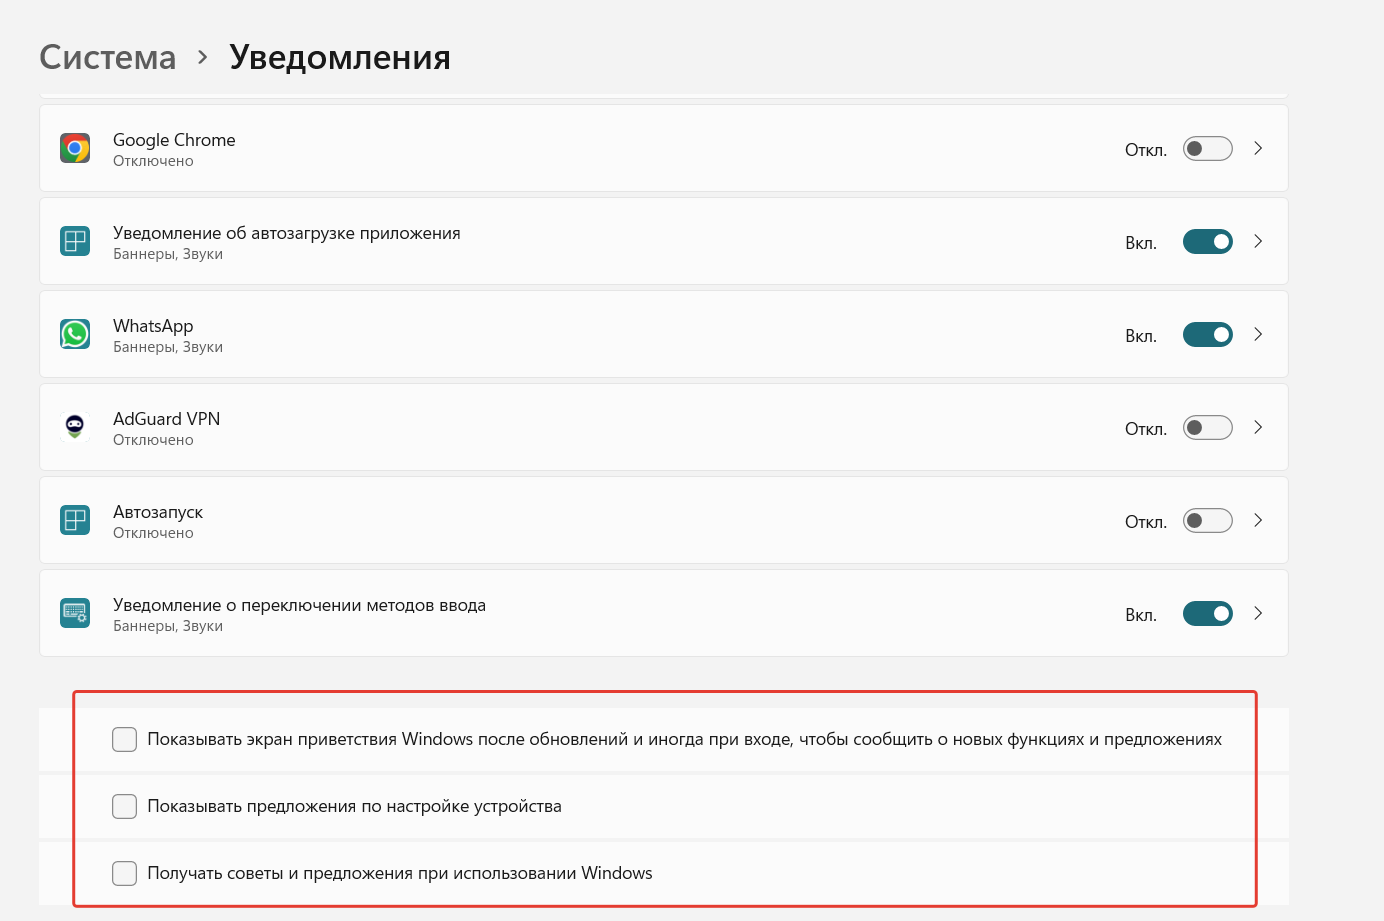This screenshot has width=1384, height=921.
Task: Click the WhatsApp app icon
Action: coord(75,334)
